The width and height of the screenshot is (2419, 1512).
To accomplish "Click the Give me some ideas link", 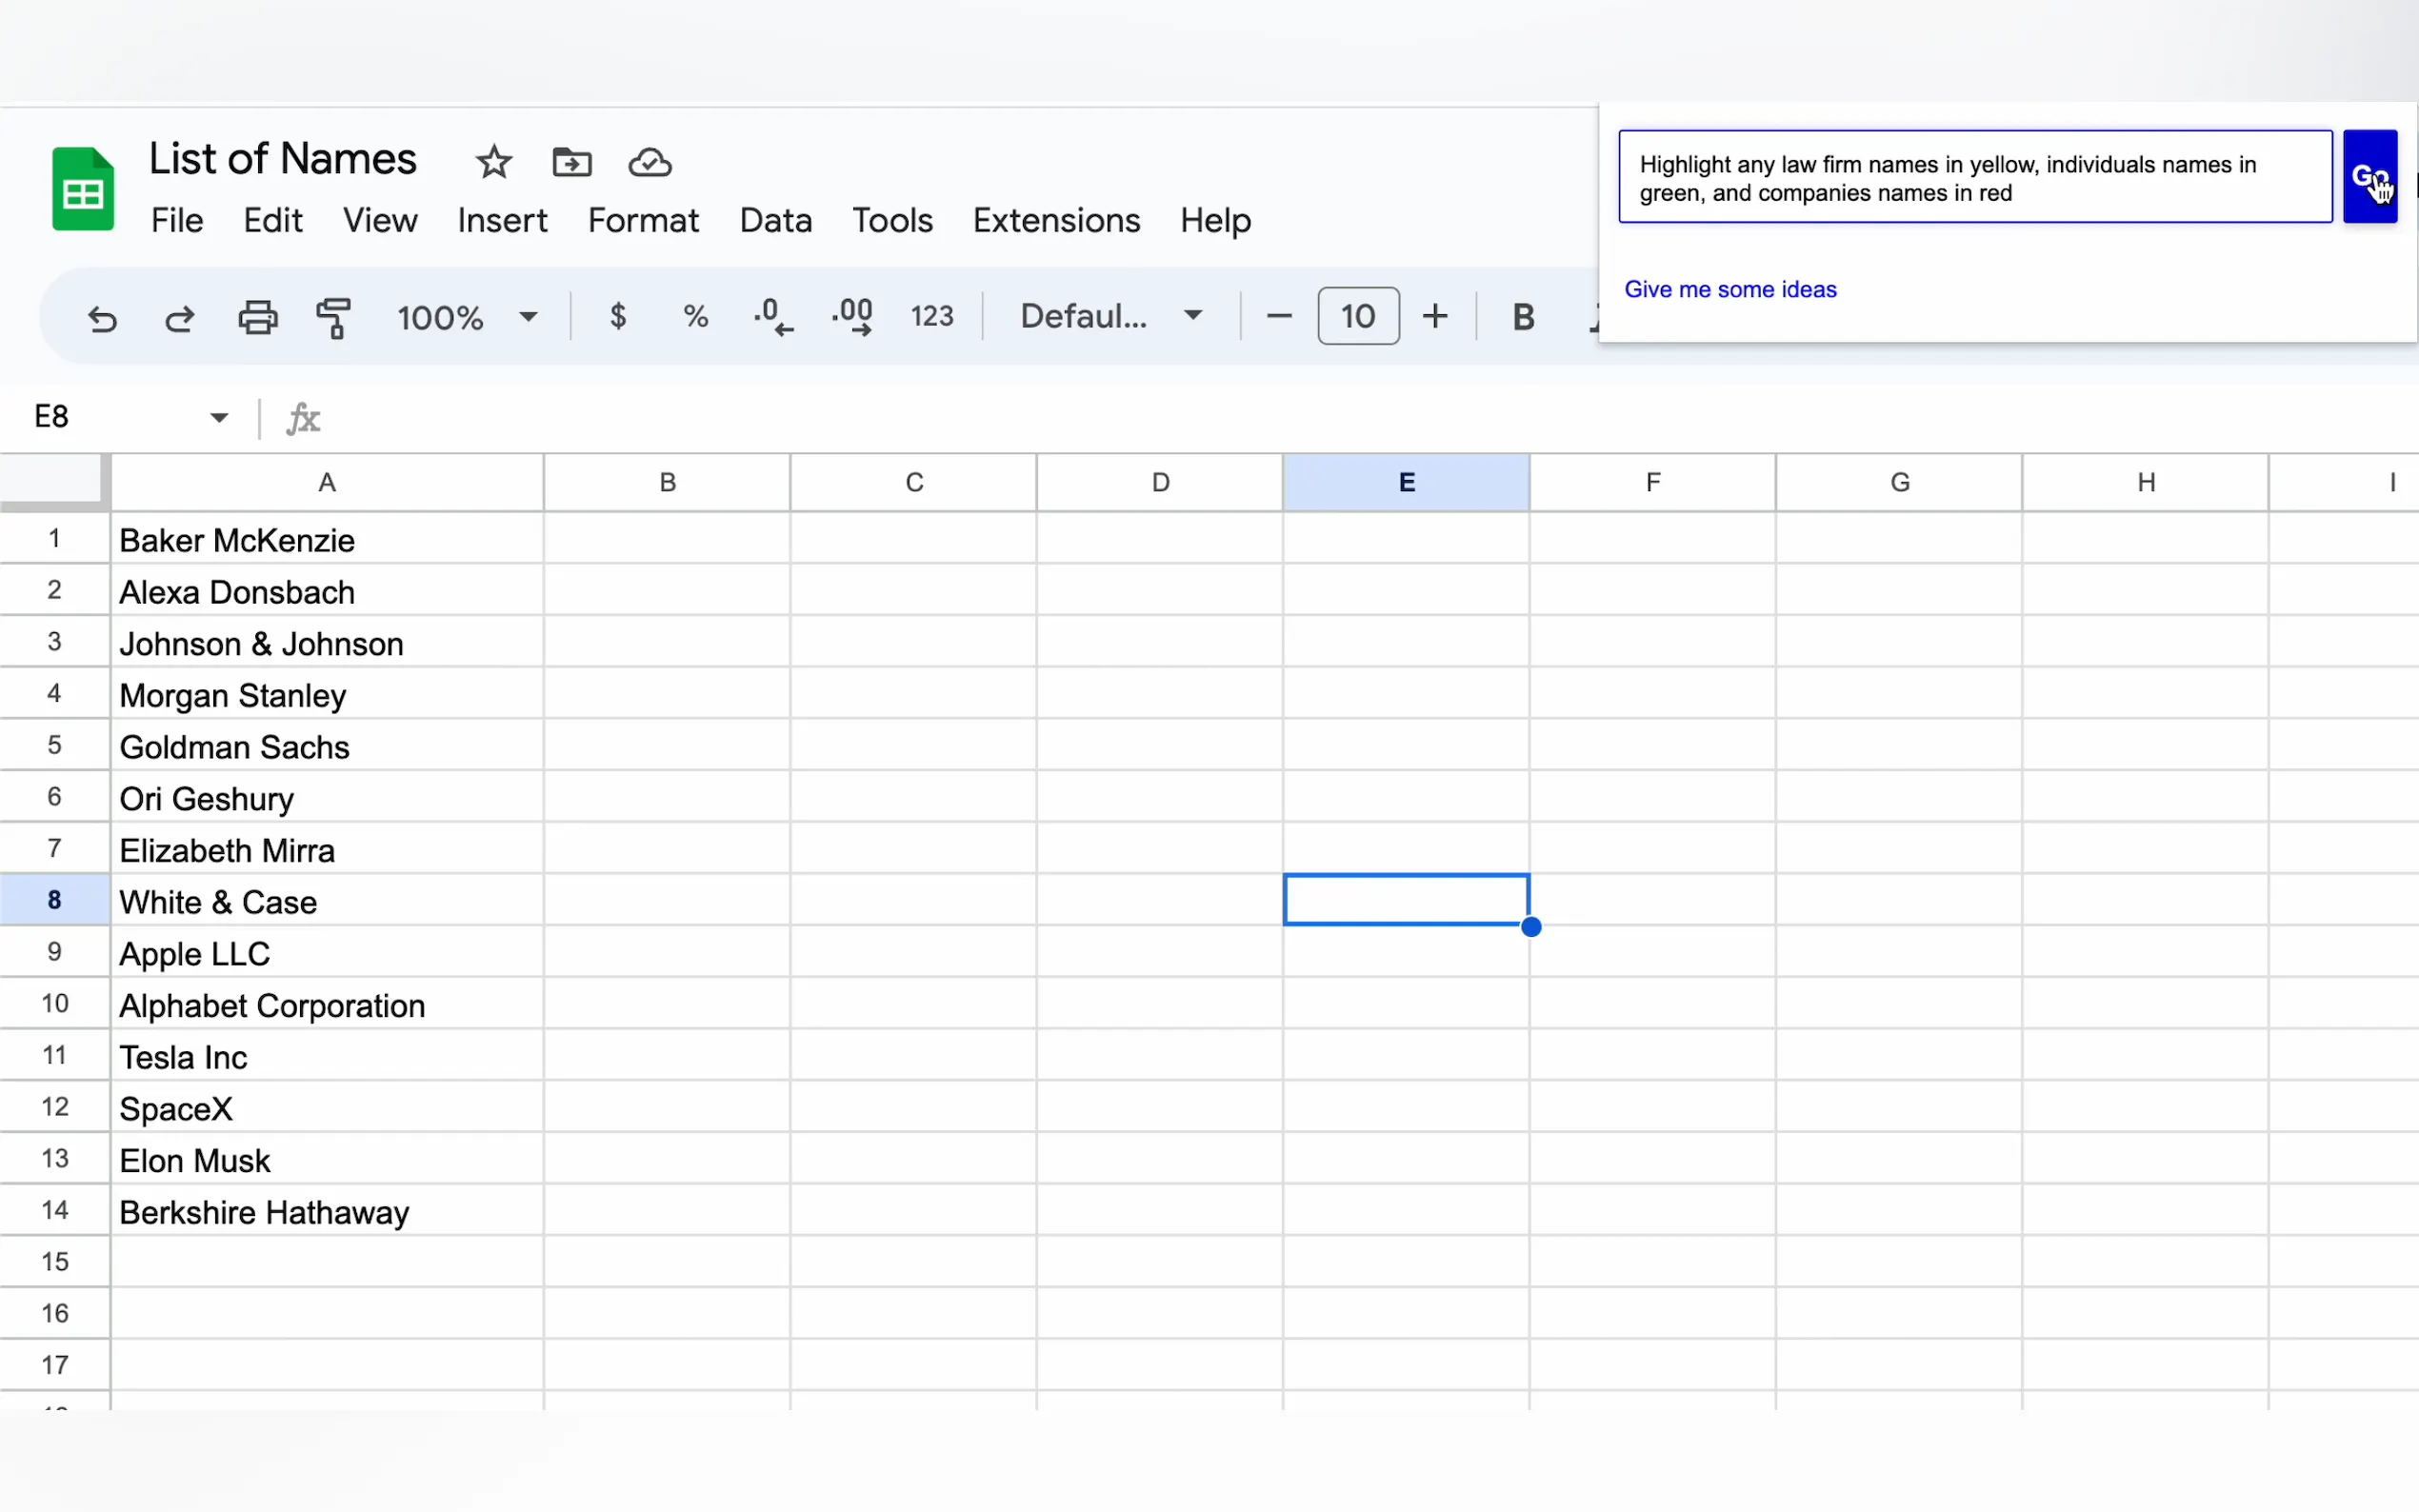I will point(1729,289).
